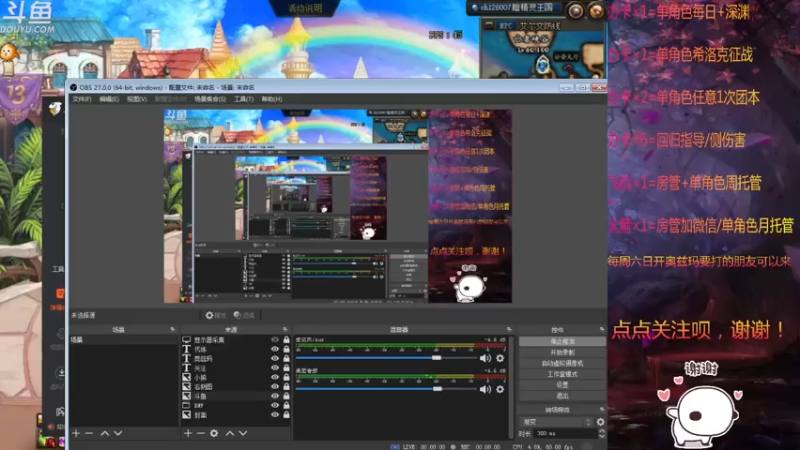Decrease transition duration with the down stepper
The image size is (800, 450).
click(602, 436)
